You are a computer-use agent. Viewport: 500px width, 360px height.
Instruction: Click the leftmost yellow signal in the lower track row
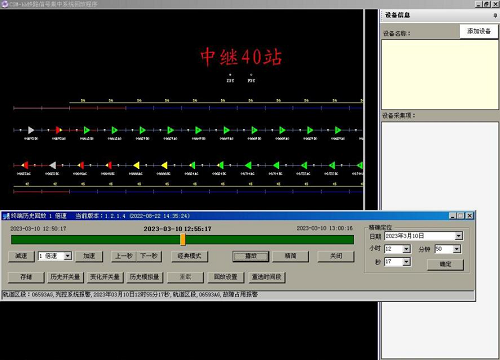pyautogui.click(x=136, y=165)
